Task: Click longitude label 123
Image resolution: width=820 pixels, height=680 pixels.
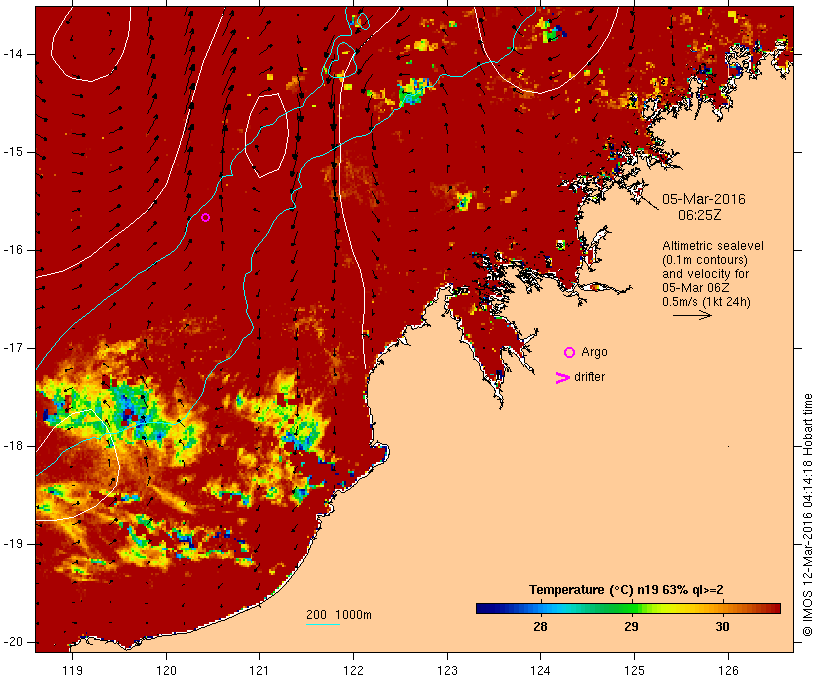Action: (447, 670)
